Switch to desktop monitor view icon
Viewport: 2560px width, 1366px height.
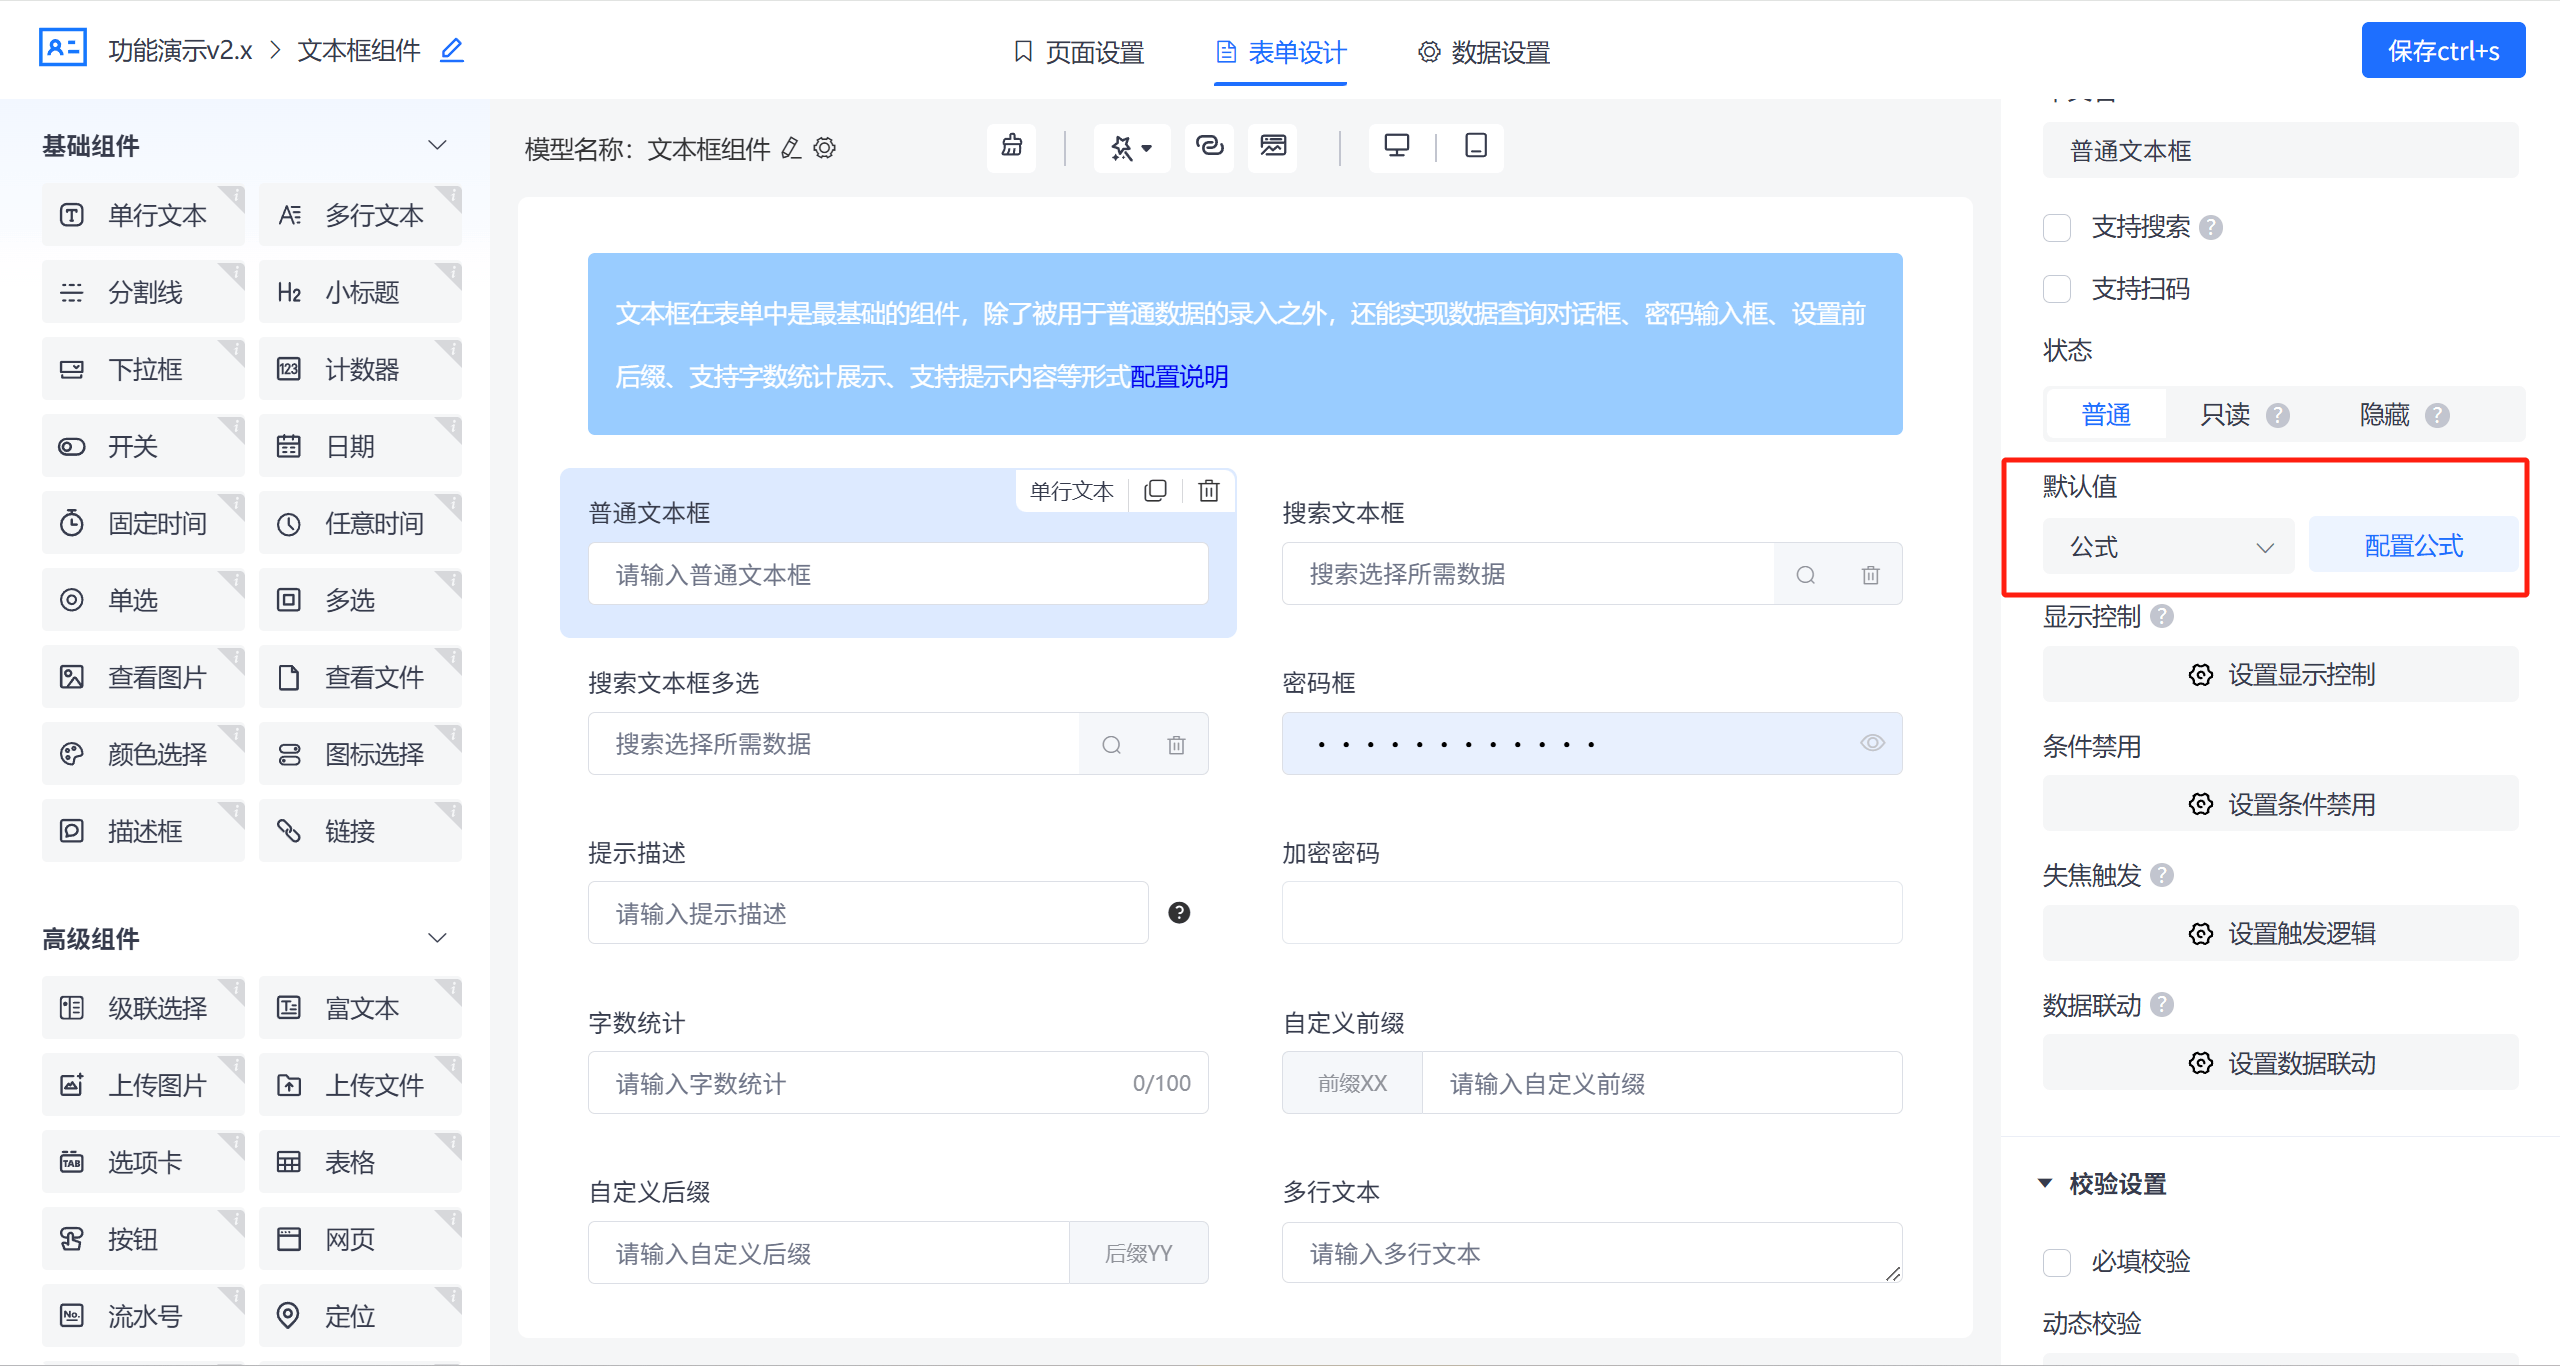[x=1397, y=147]
